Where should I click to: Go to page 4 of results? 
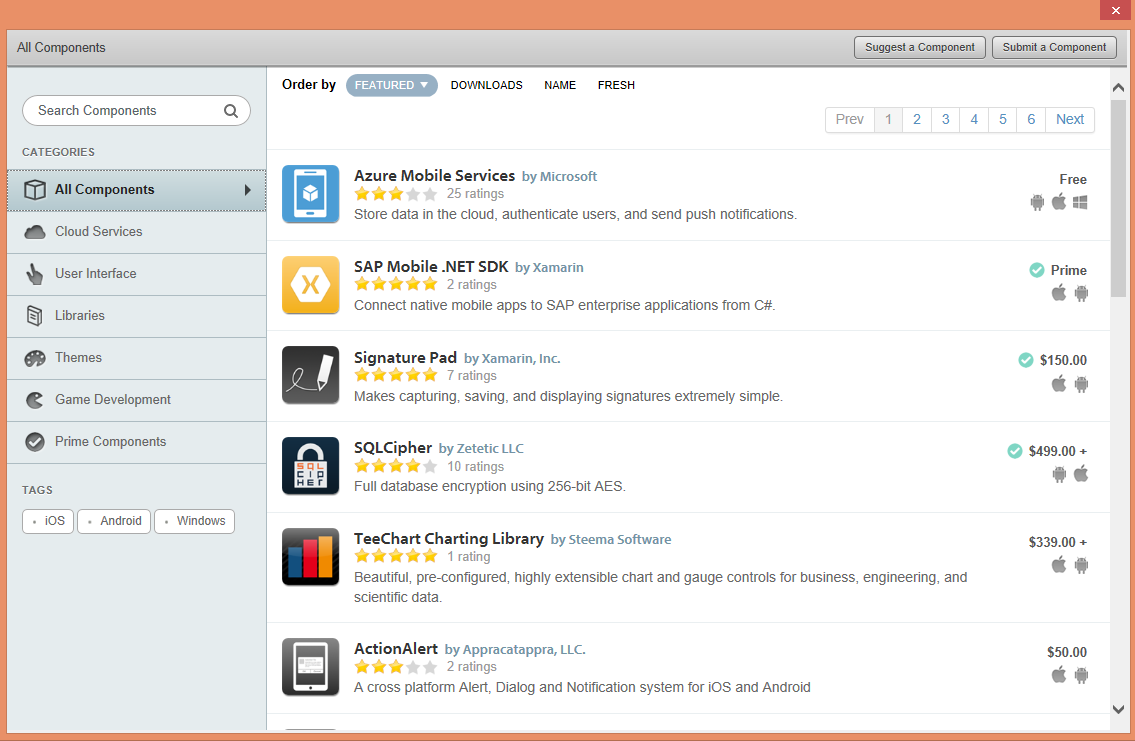tap(974, 119)
